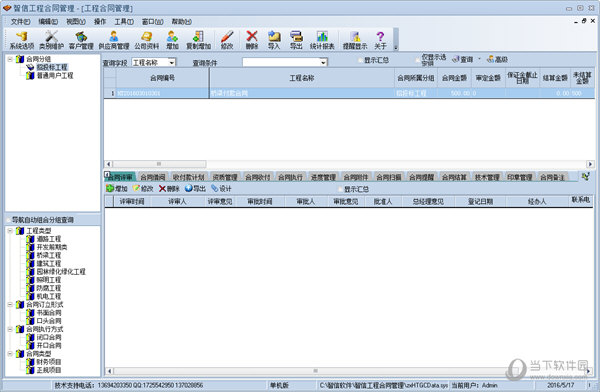Screen dimensions: 600x392
Task: Open 文件 menu
Action: point(20,22)
